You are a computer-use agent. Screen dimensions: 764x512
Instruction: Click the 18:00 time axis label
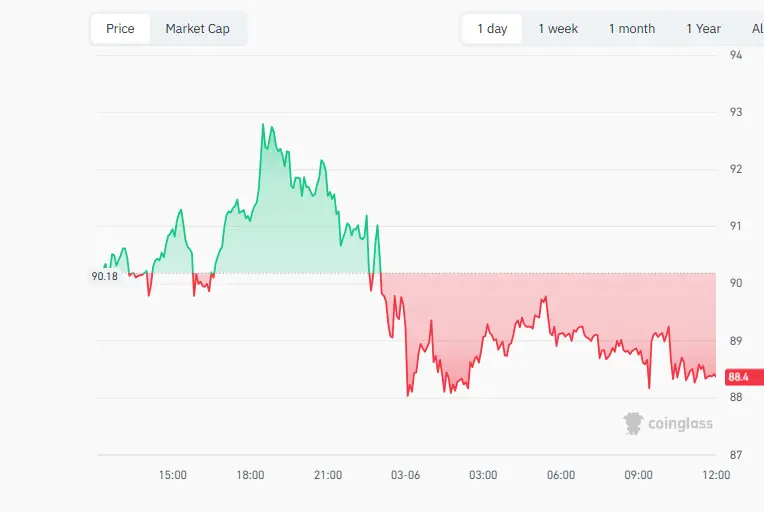pyautogui.click(x=250, y=476)
